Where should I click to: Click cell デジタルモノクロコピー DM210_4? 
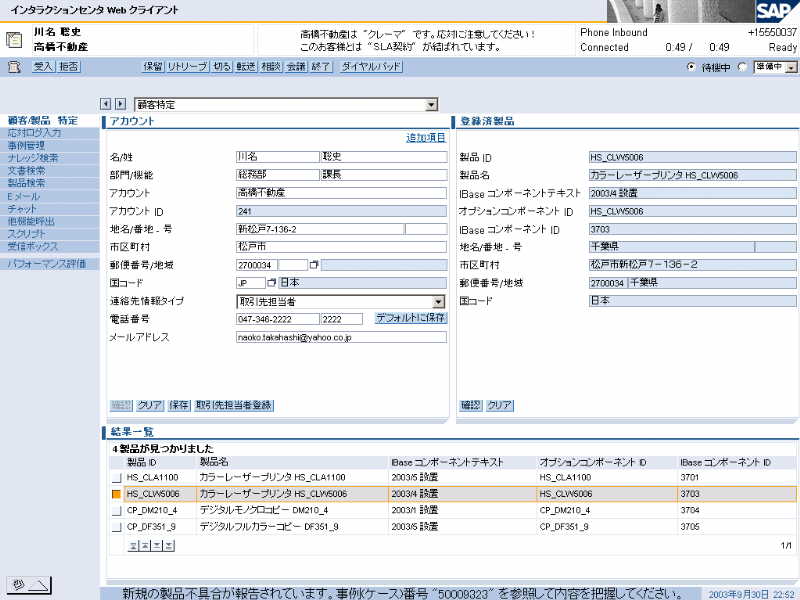292,510
